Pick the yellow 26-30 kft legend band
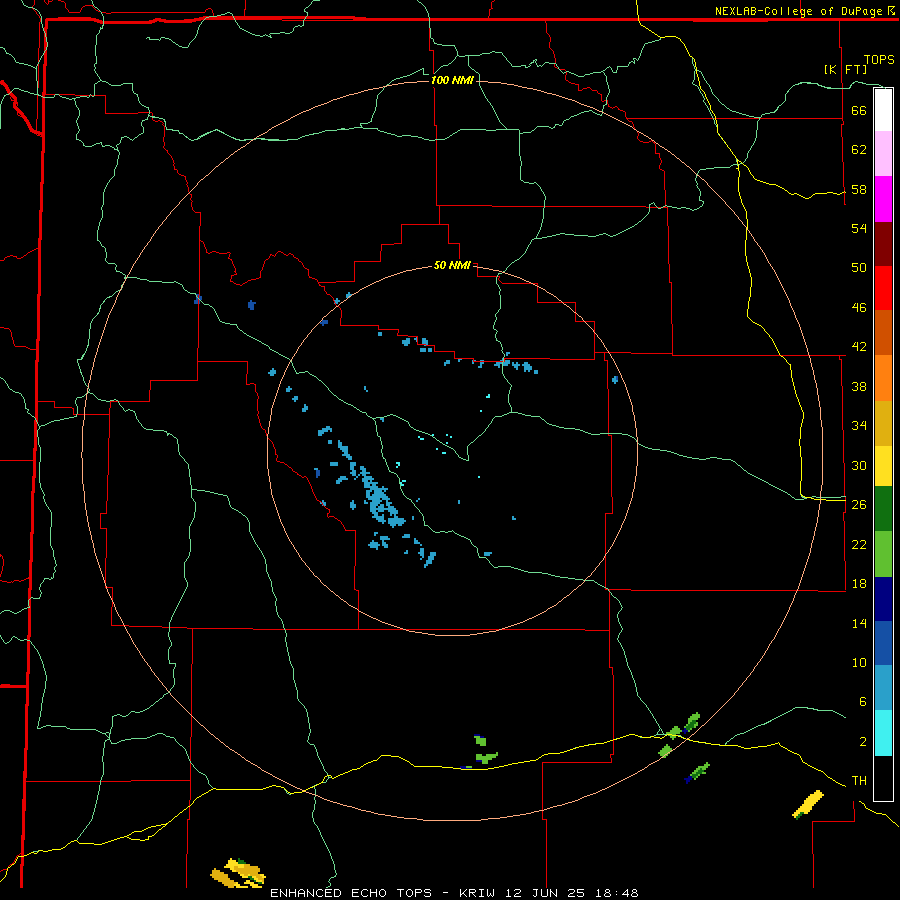The width and height of the screenshot is (900, 900). click(883, 466)
